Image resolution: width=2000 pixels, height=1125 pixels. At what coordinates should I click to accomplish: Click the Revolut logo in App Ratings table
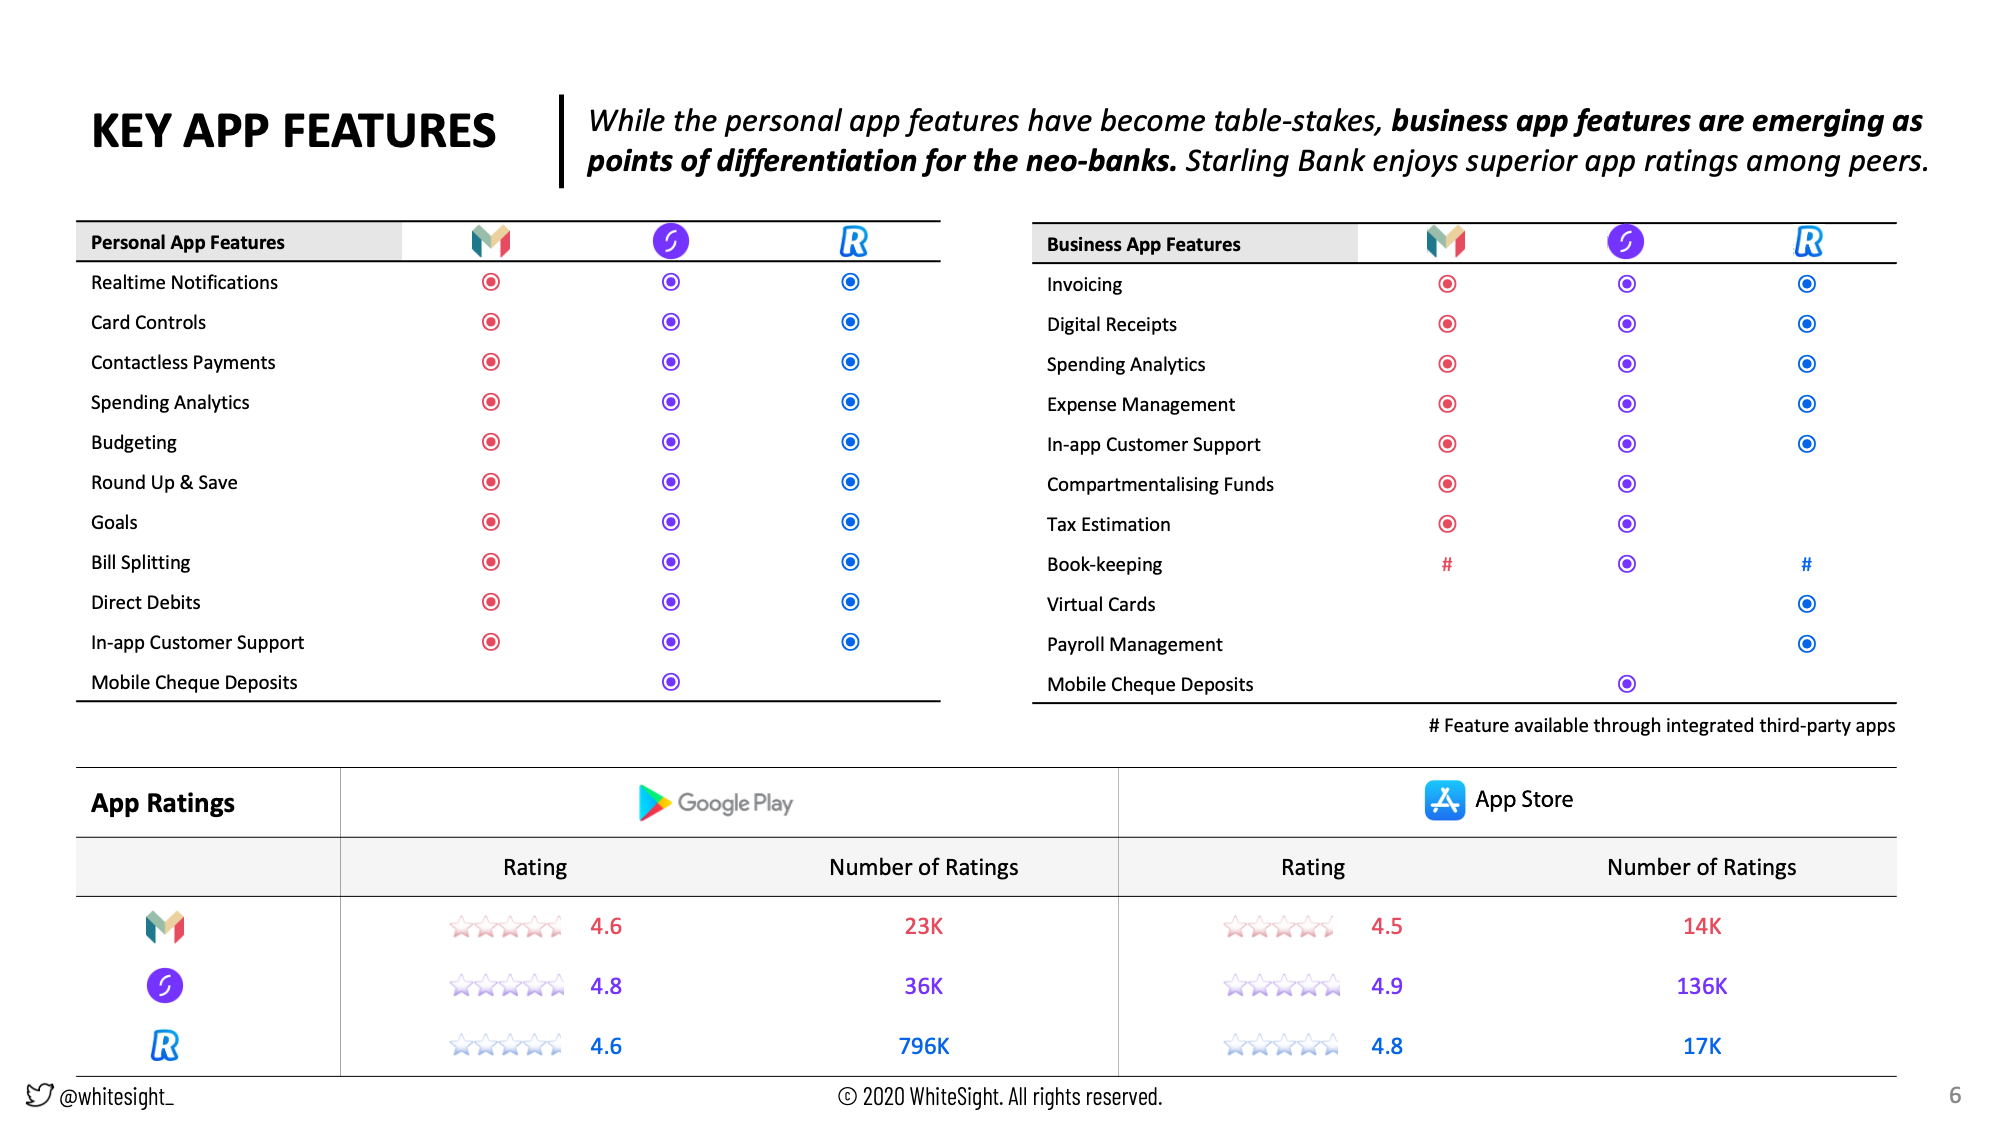(x=165, y=1046)
